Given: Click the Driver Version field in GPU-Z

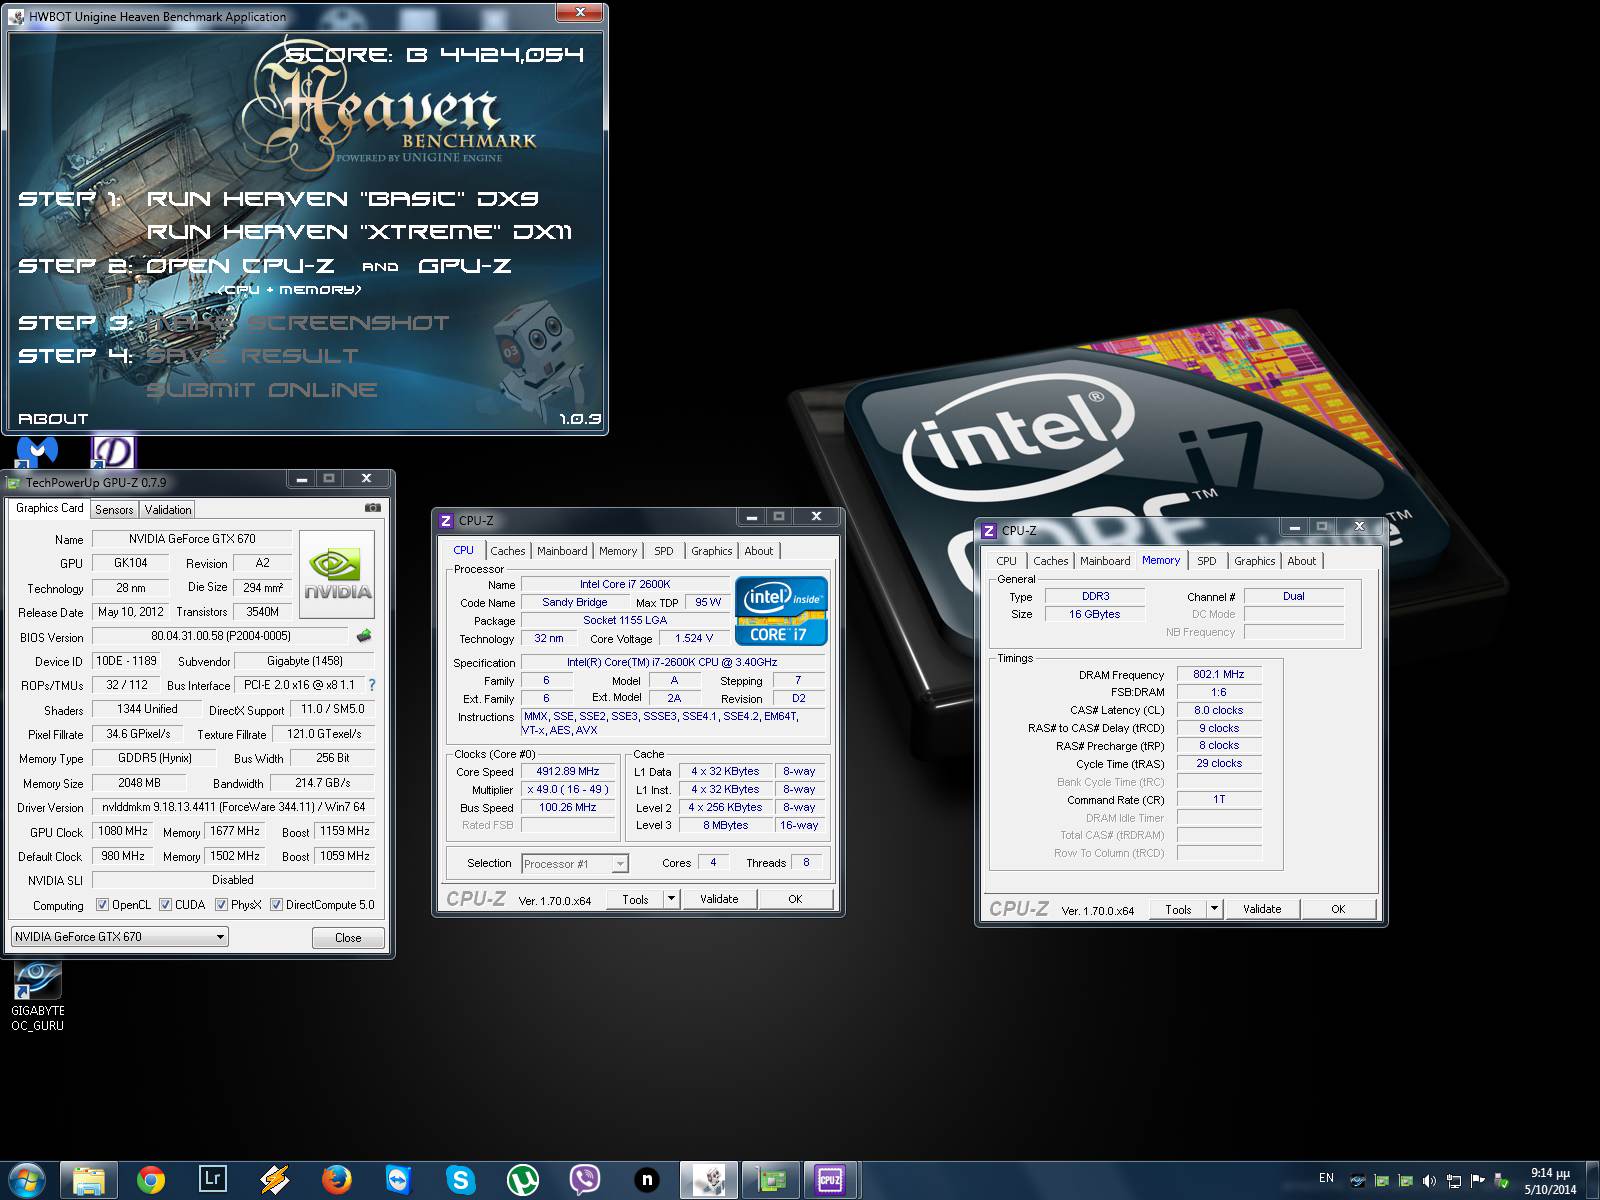Looking at the screenshot, I should [234, 807].
